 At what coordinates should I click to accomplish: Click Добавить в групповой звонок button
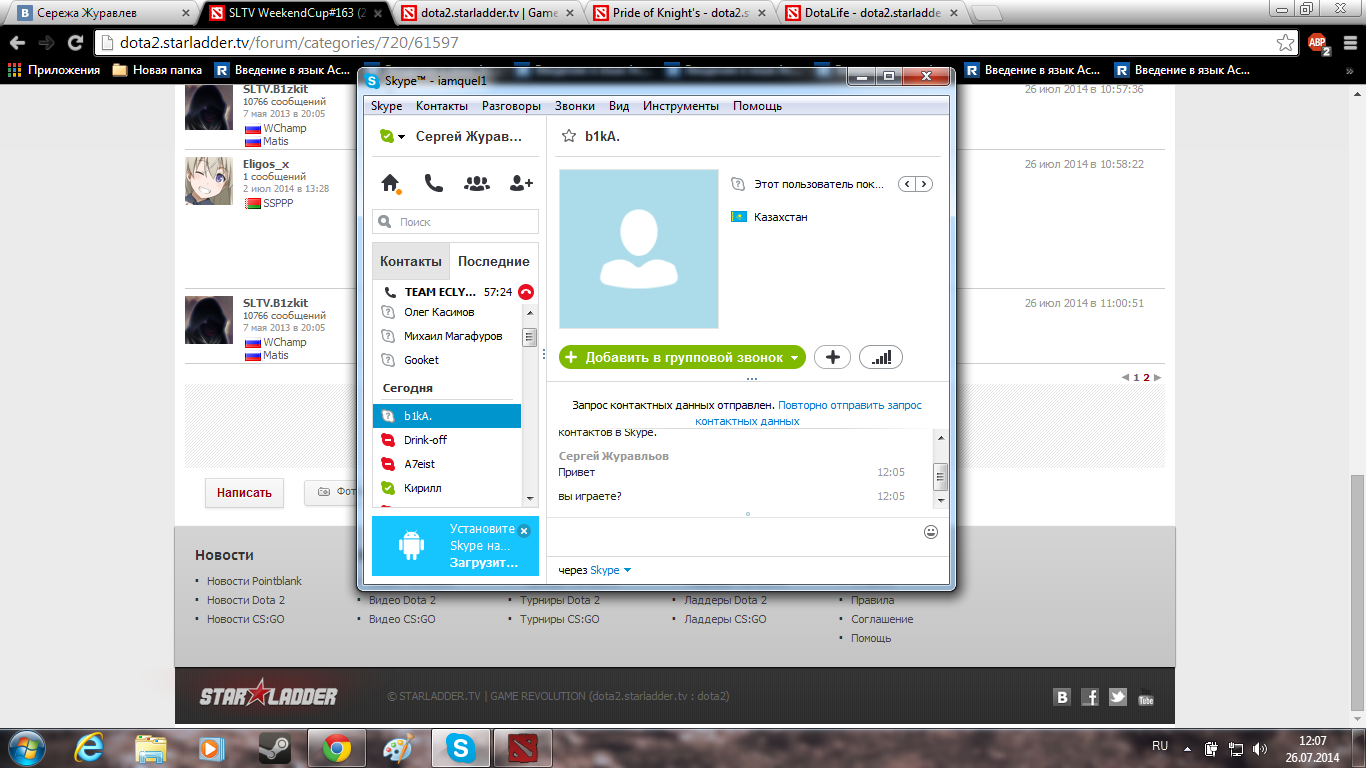[x=682, y=357]
